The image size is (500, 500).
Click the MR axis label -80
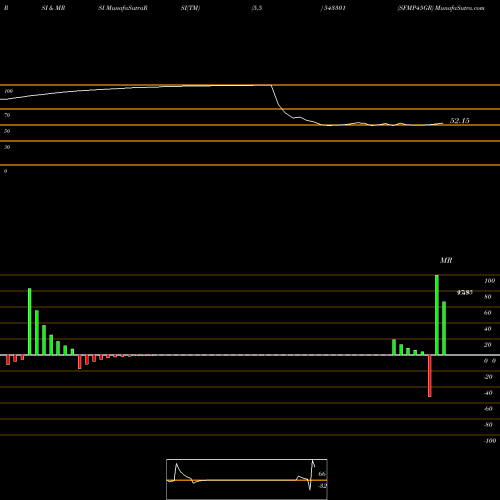(x=488, y=425)
